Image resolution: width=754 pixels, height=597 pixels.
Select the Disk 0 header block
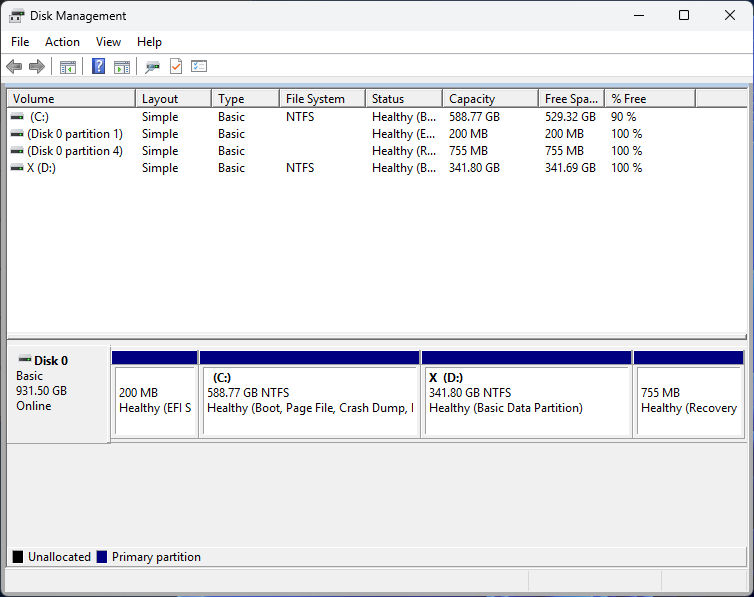coord(58,394)
